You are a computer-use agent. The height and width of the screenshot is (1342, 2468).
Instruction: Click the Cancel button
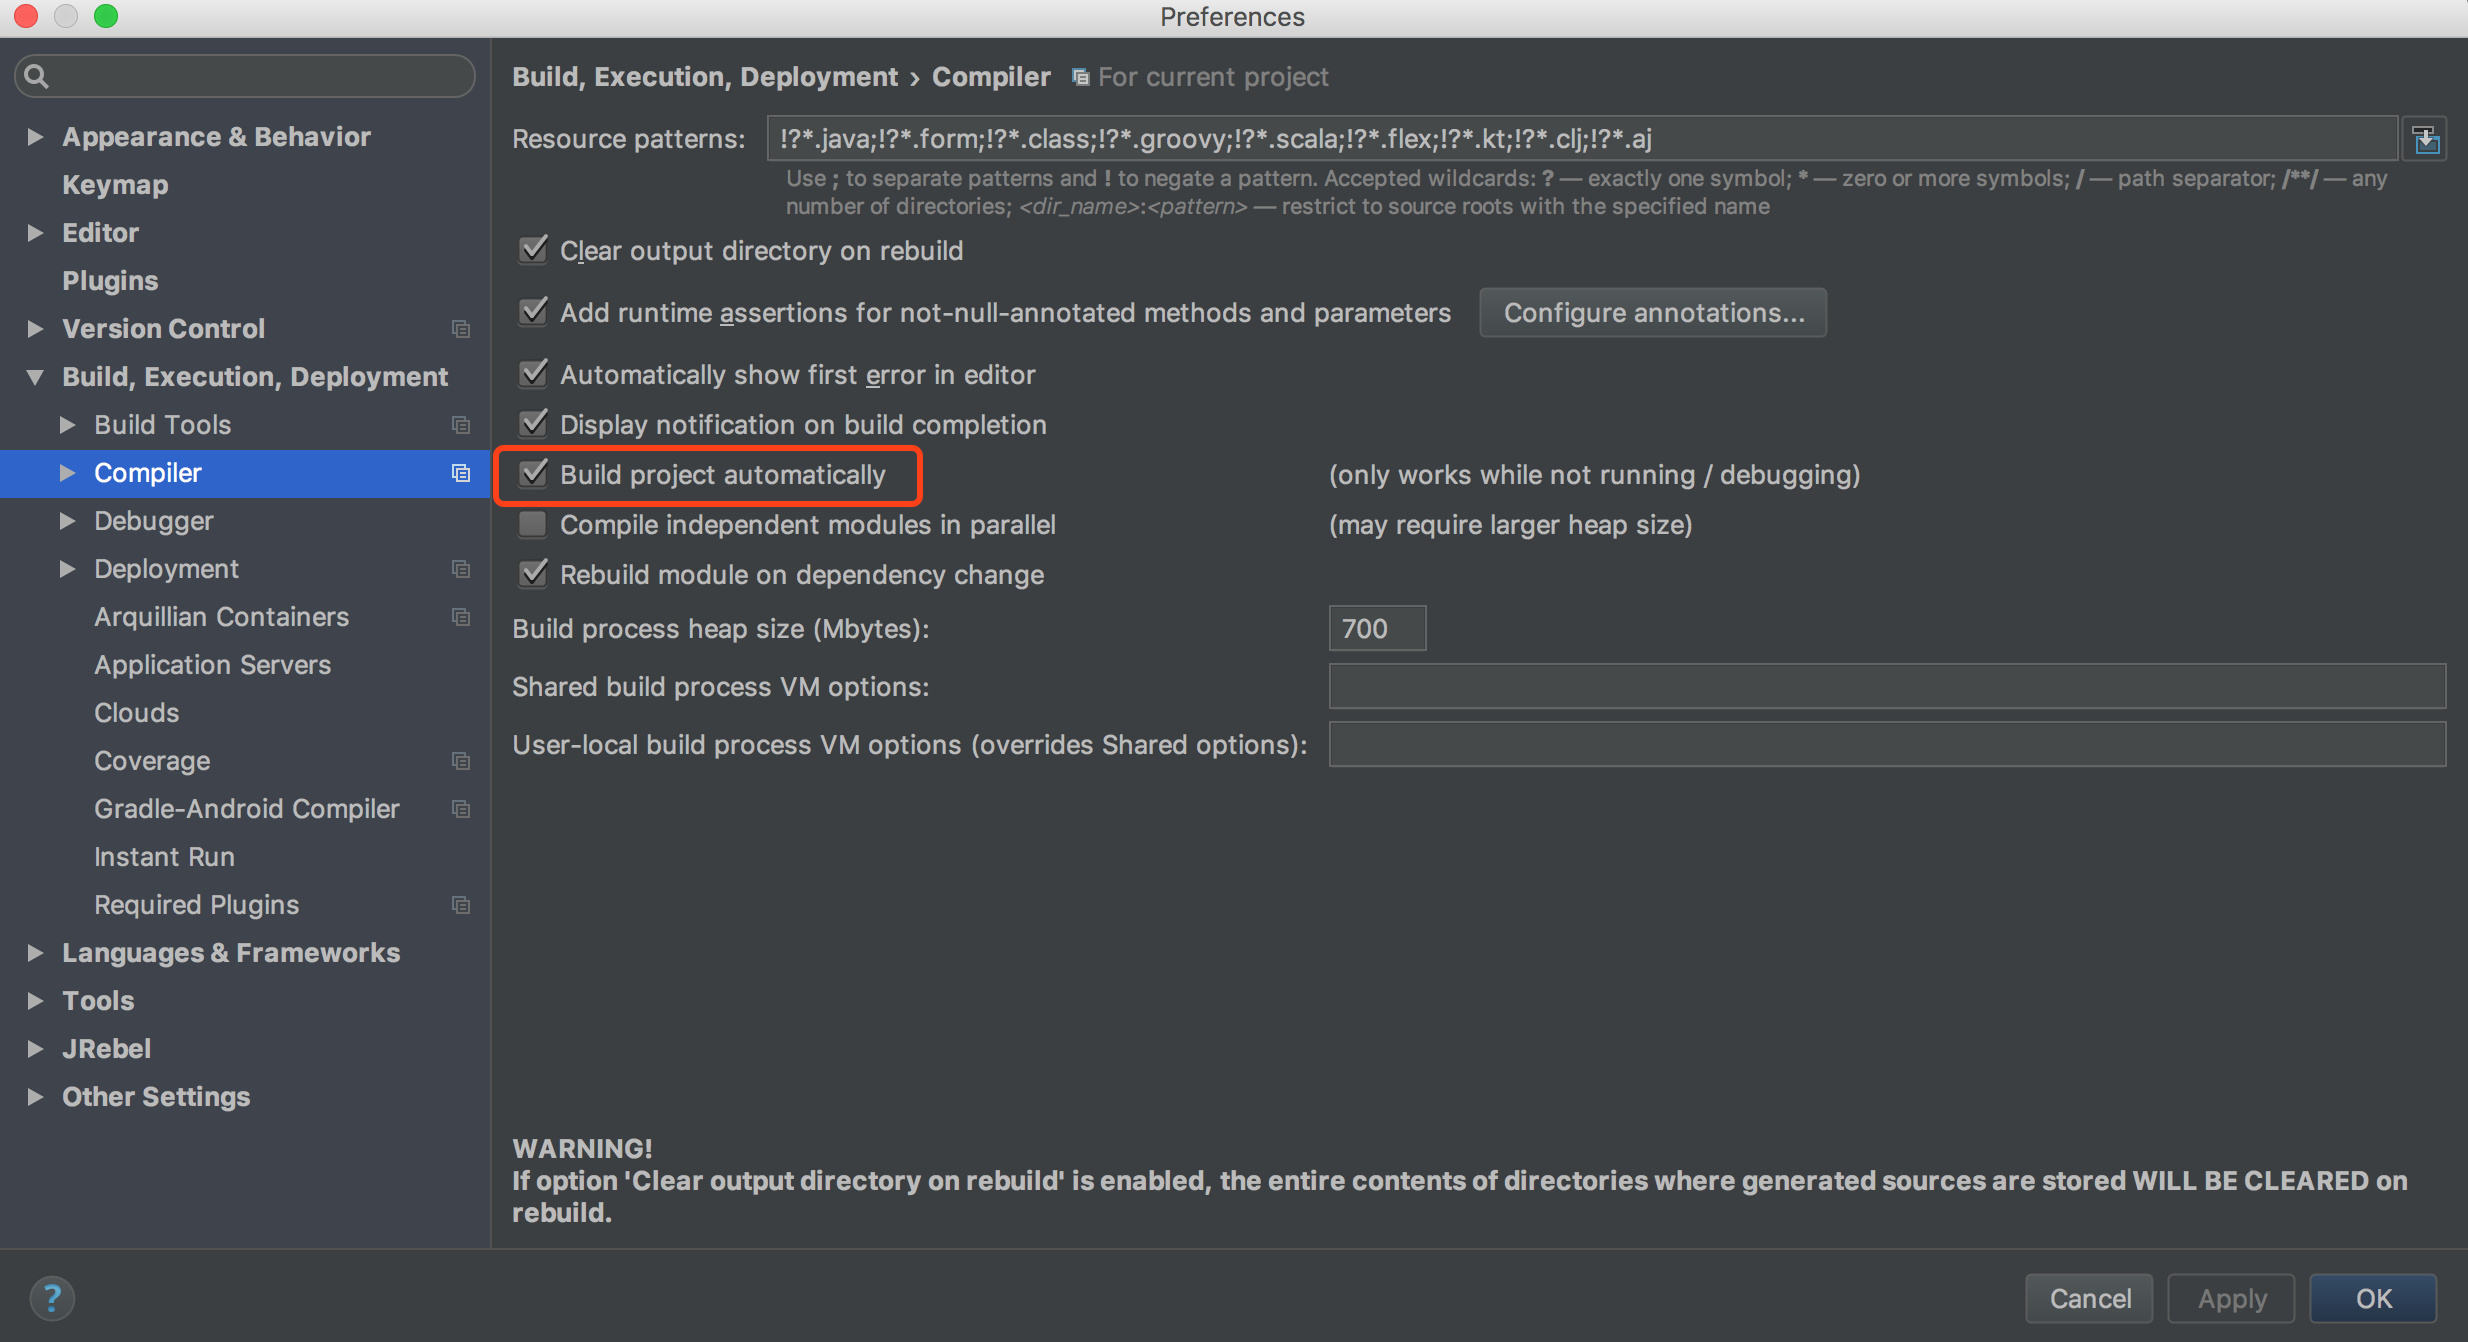tap(2089, 1298)
